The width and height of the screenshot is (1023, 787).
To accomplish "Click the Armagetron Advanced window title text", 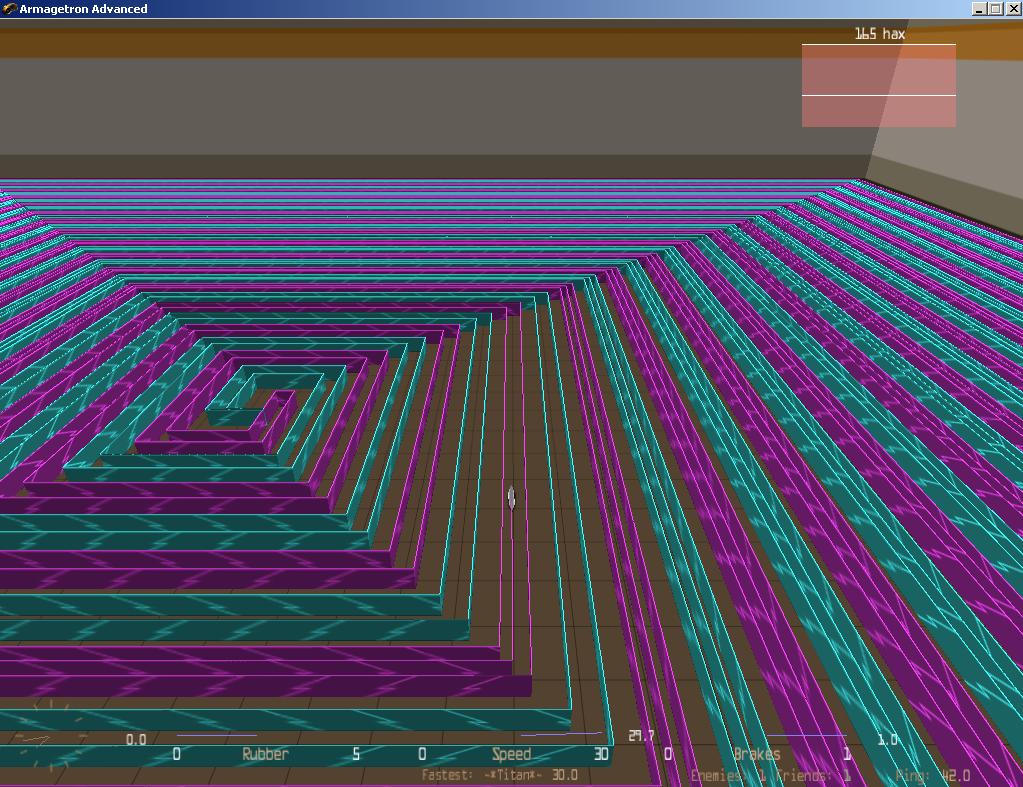I will coord(83,9).
